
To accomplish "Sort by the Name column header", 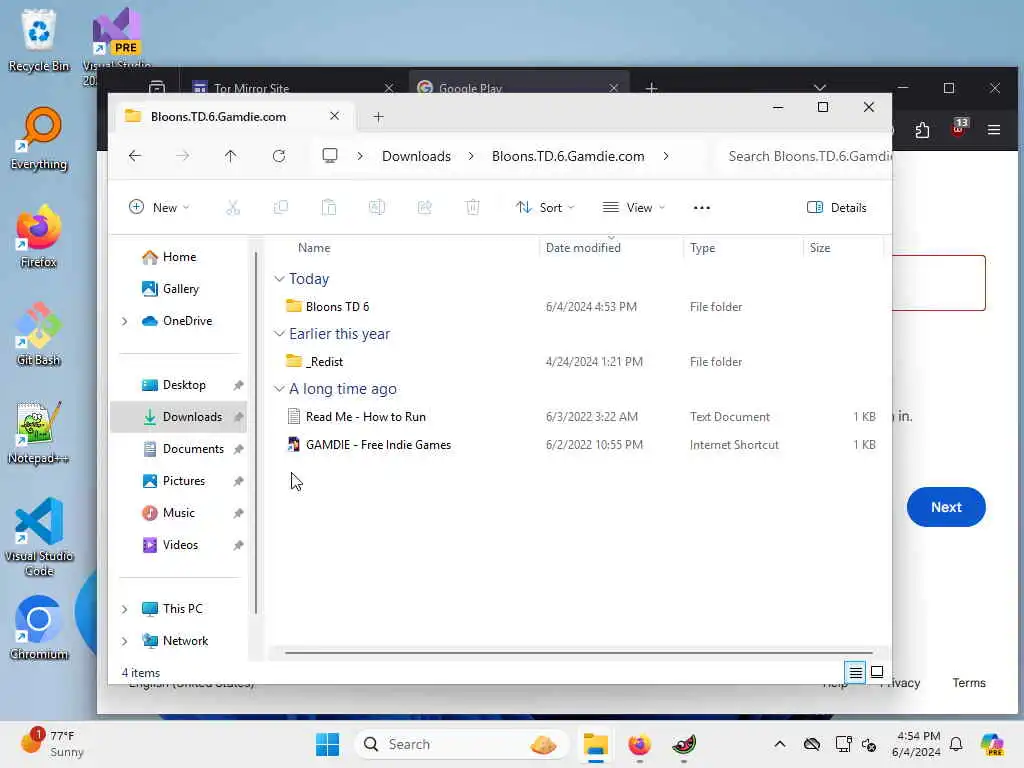I will click(313, 248).
